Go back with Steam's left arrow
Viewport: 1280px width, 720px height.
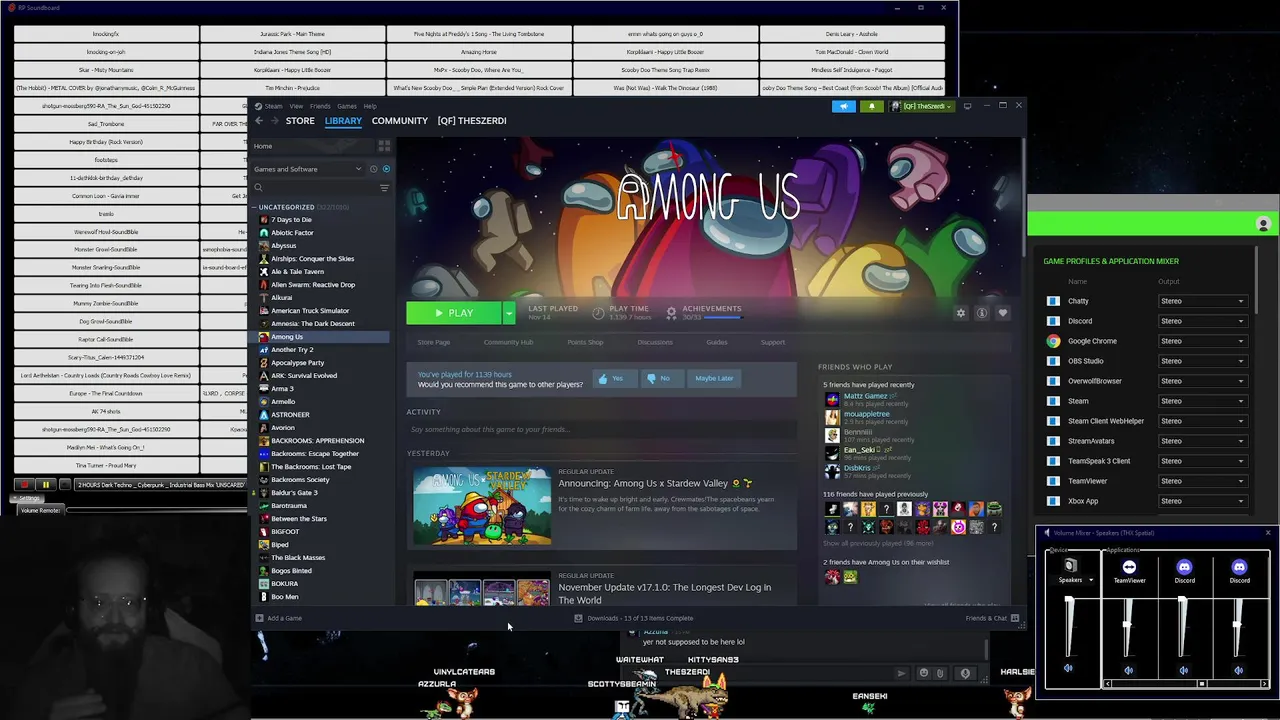[x=258, y=121]
